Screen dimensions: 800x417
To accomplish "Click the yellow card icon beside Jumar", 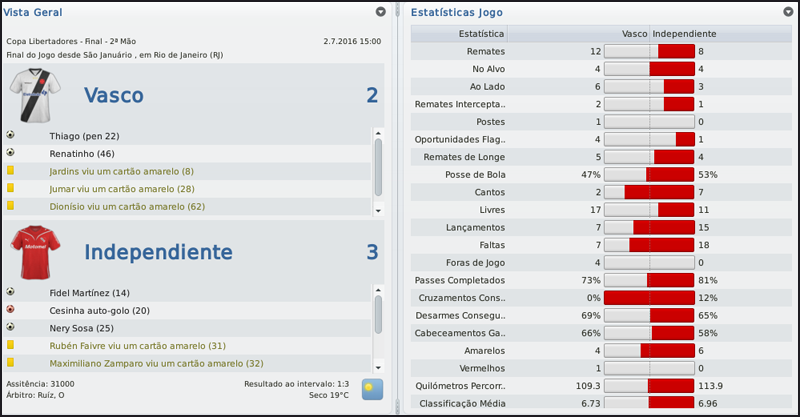I will click(11, 189).
